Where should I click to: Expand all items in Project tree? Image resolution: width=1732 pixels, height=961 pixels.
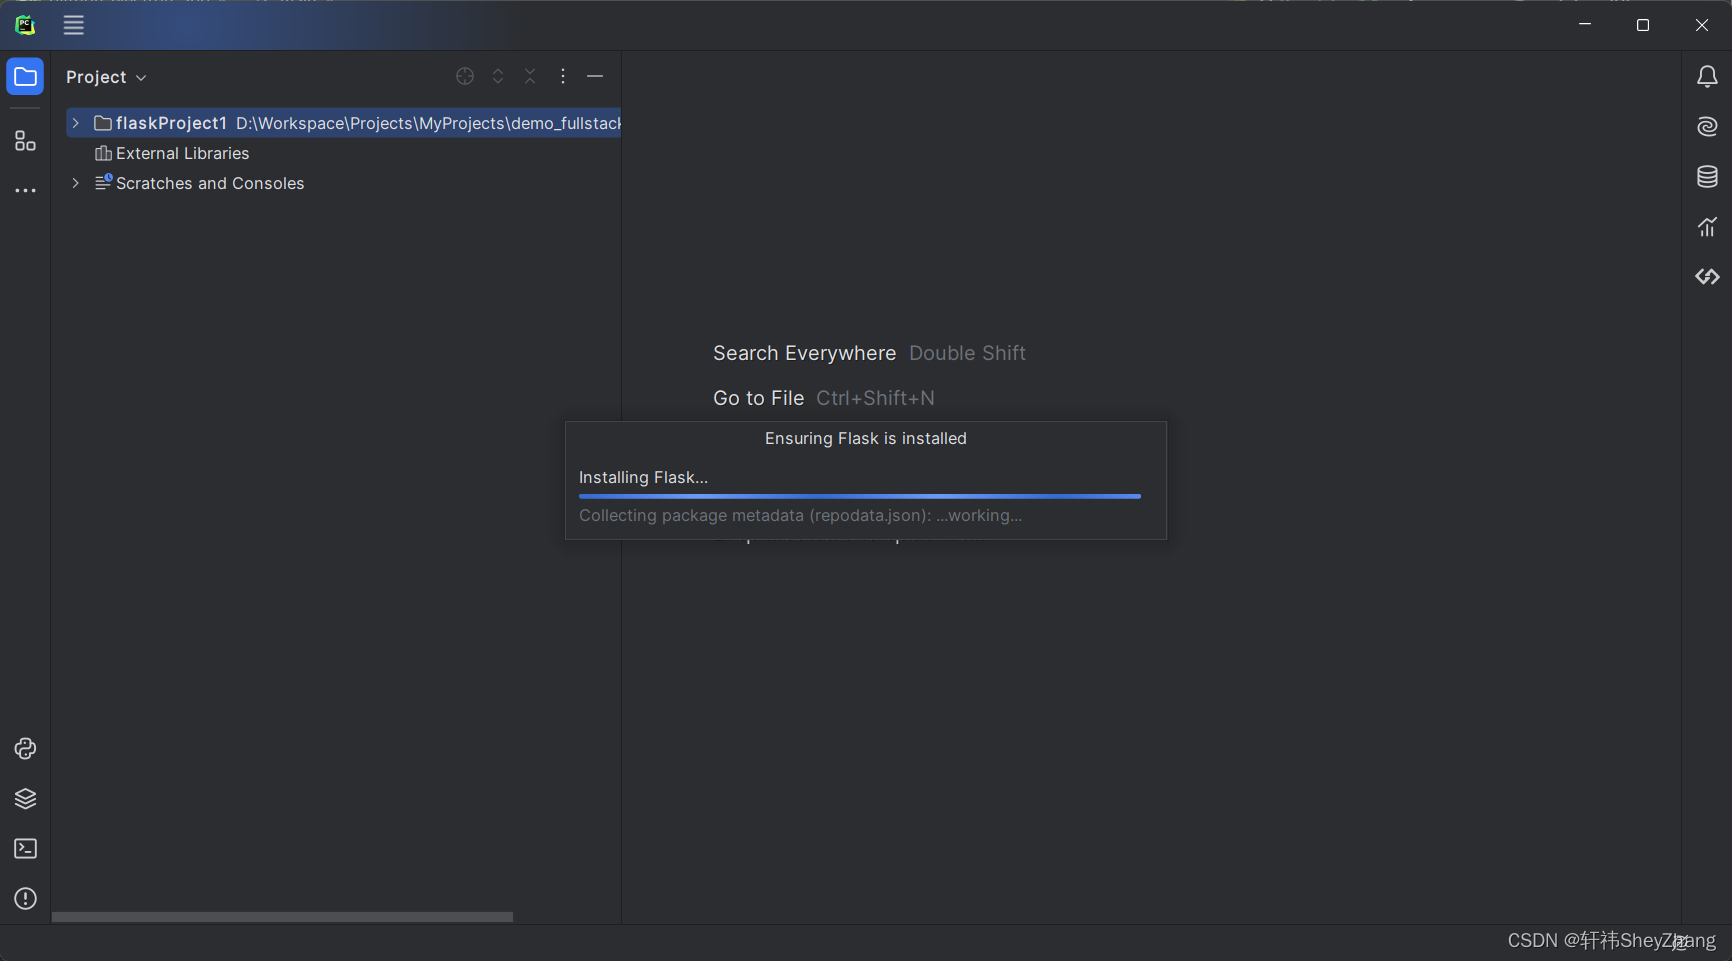pyautogui.click(x=498, y=77)
